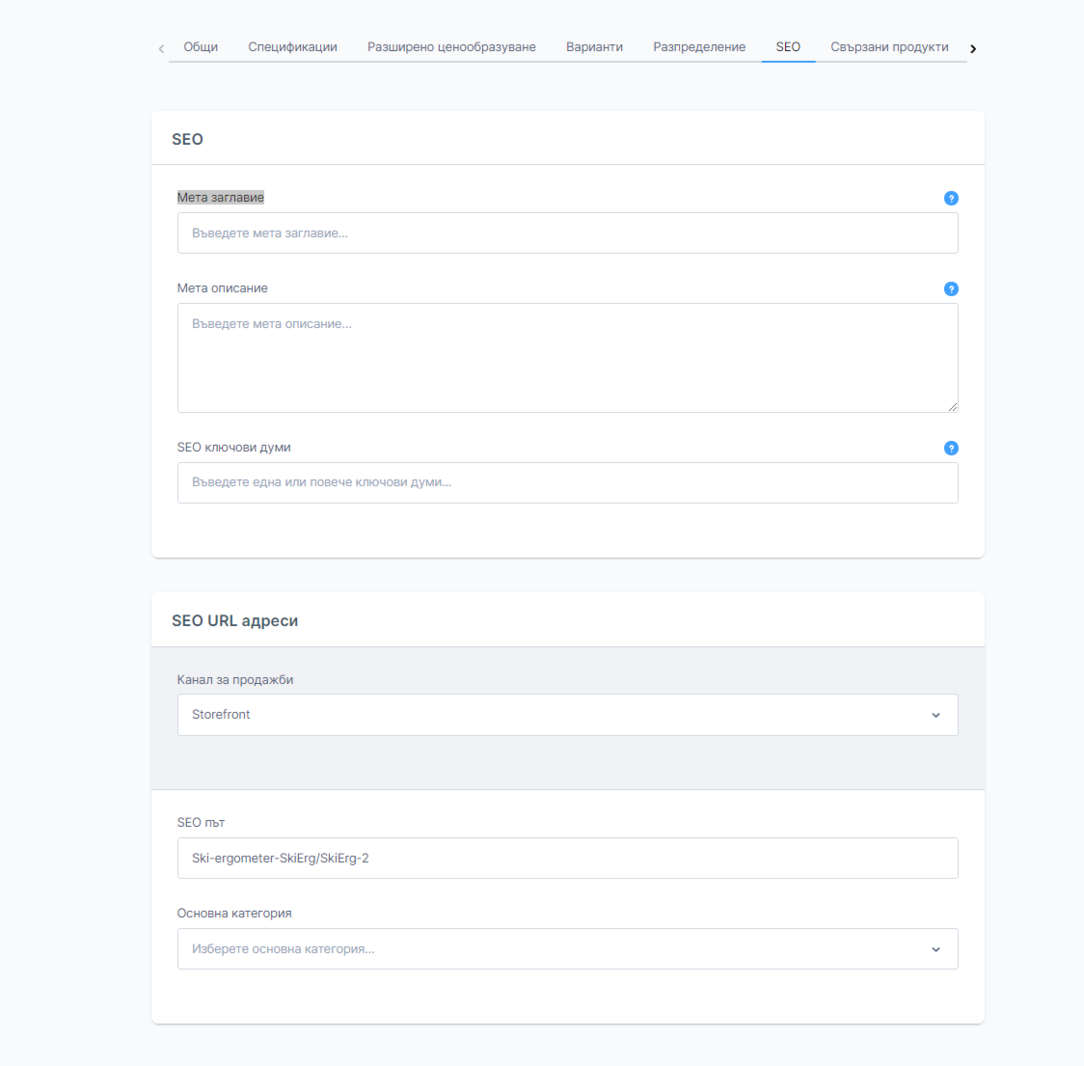
Task: Open the Свързани продукти tab
Action: click(x=889, y=47)
